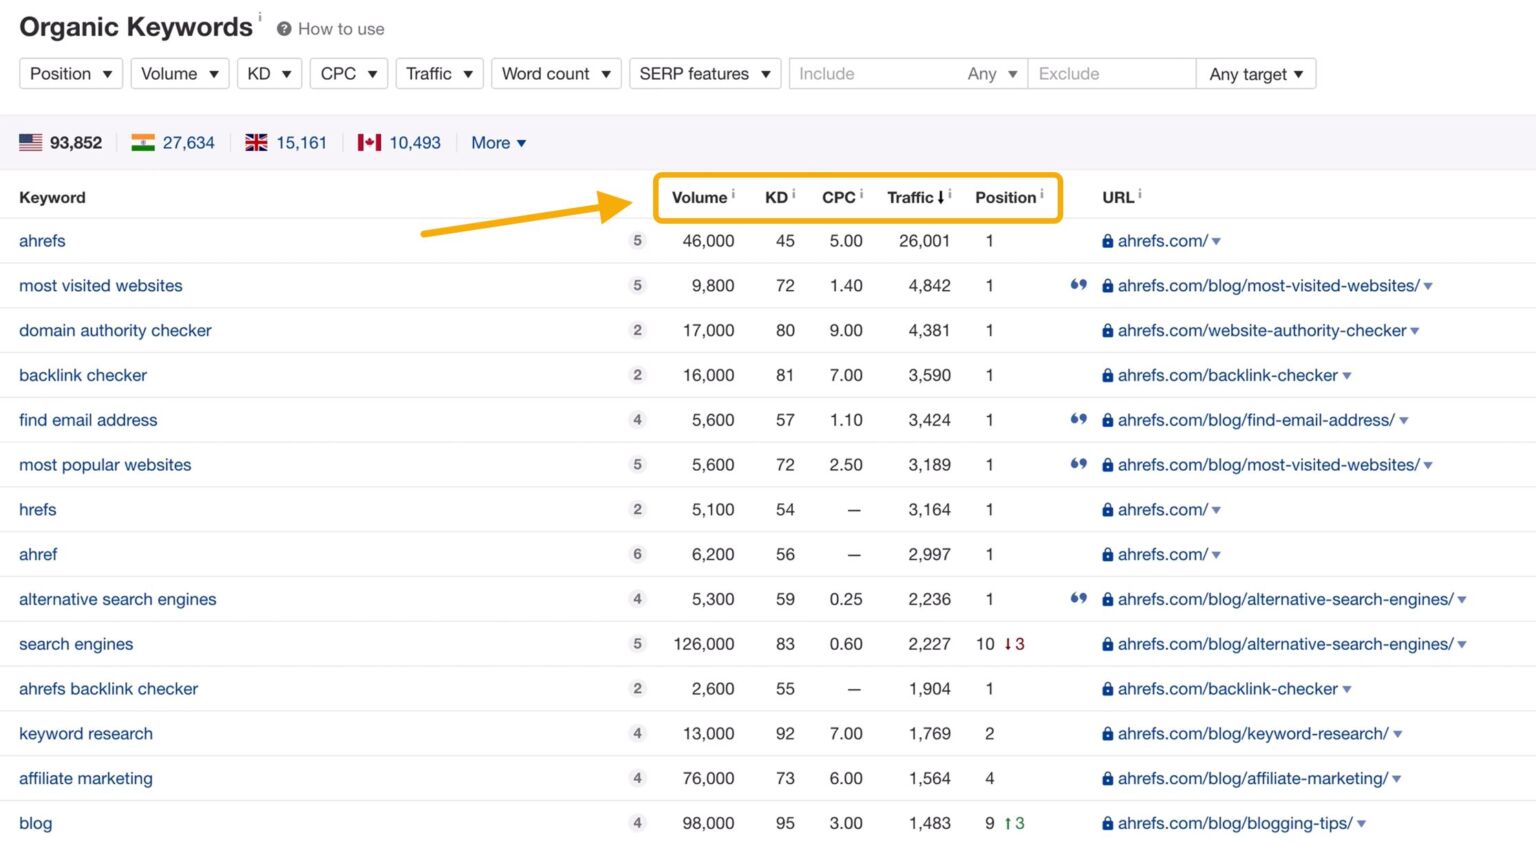The width and height of the screenshot is (1536, 844).
Task: Open the domain authority checker keyword link
Action: click(x=115, y=331)
